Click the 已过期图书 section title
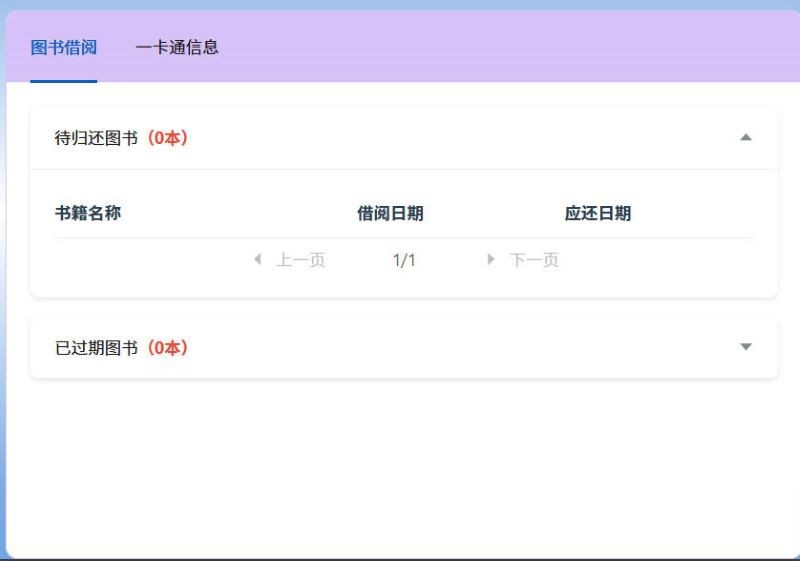The image size is (800, 561). (96, 348)
